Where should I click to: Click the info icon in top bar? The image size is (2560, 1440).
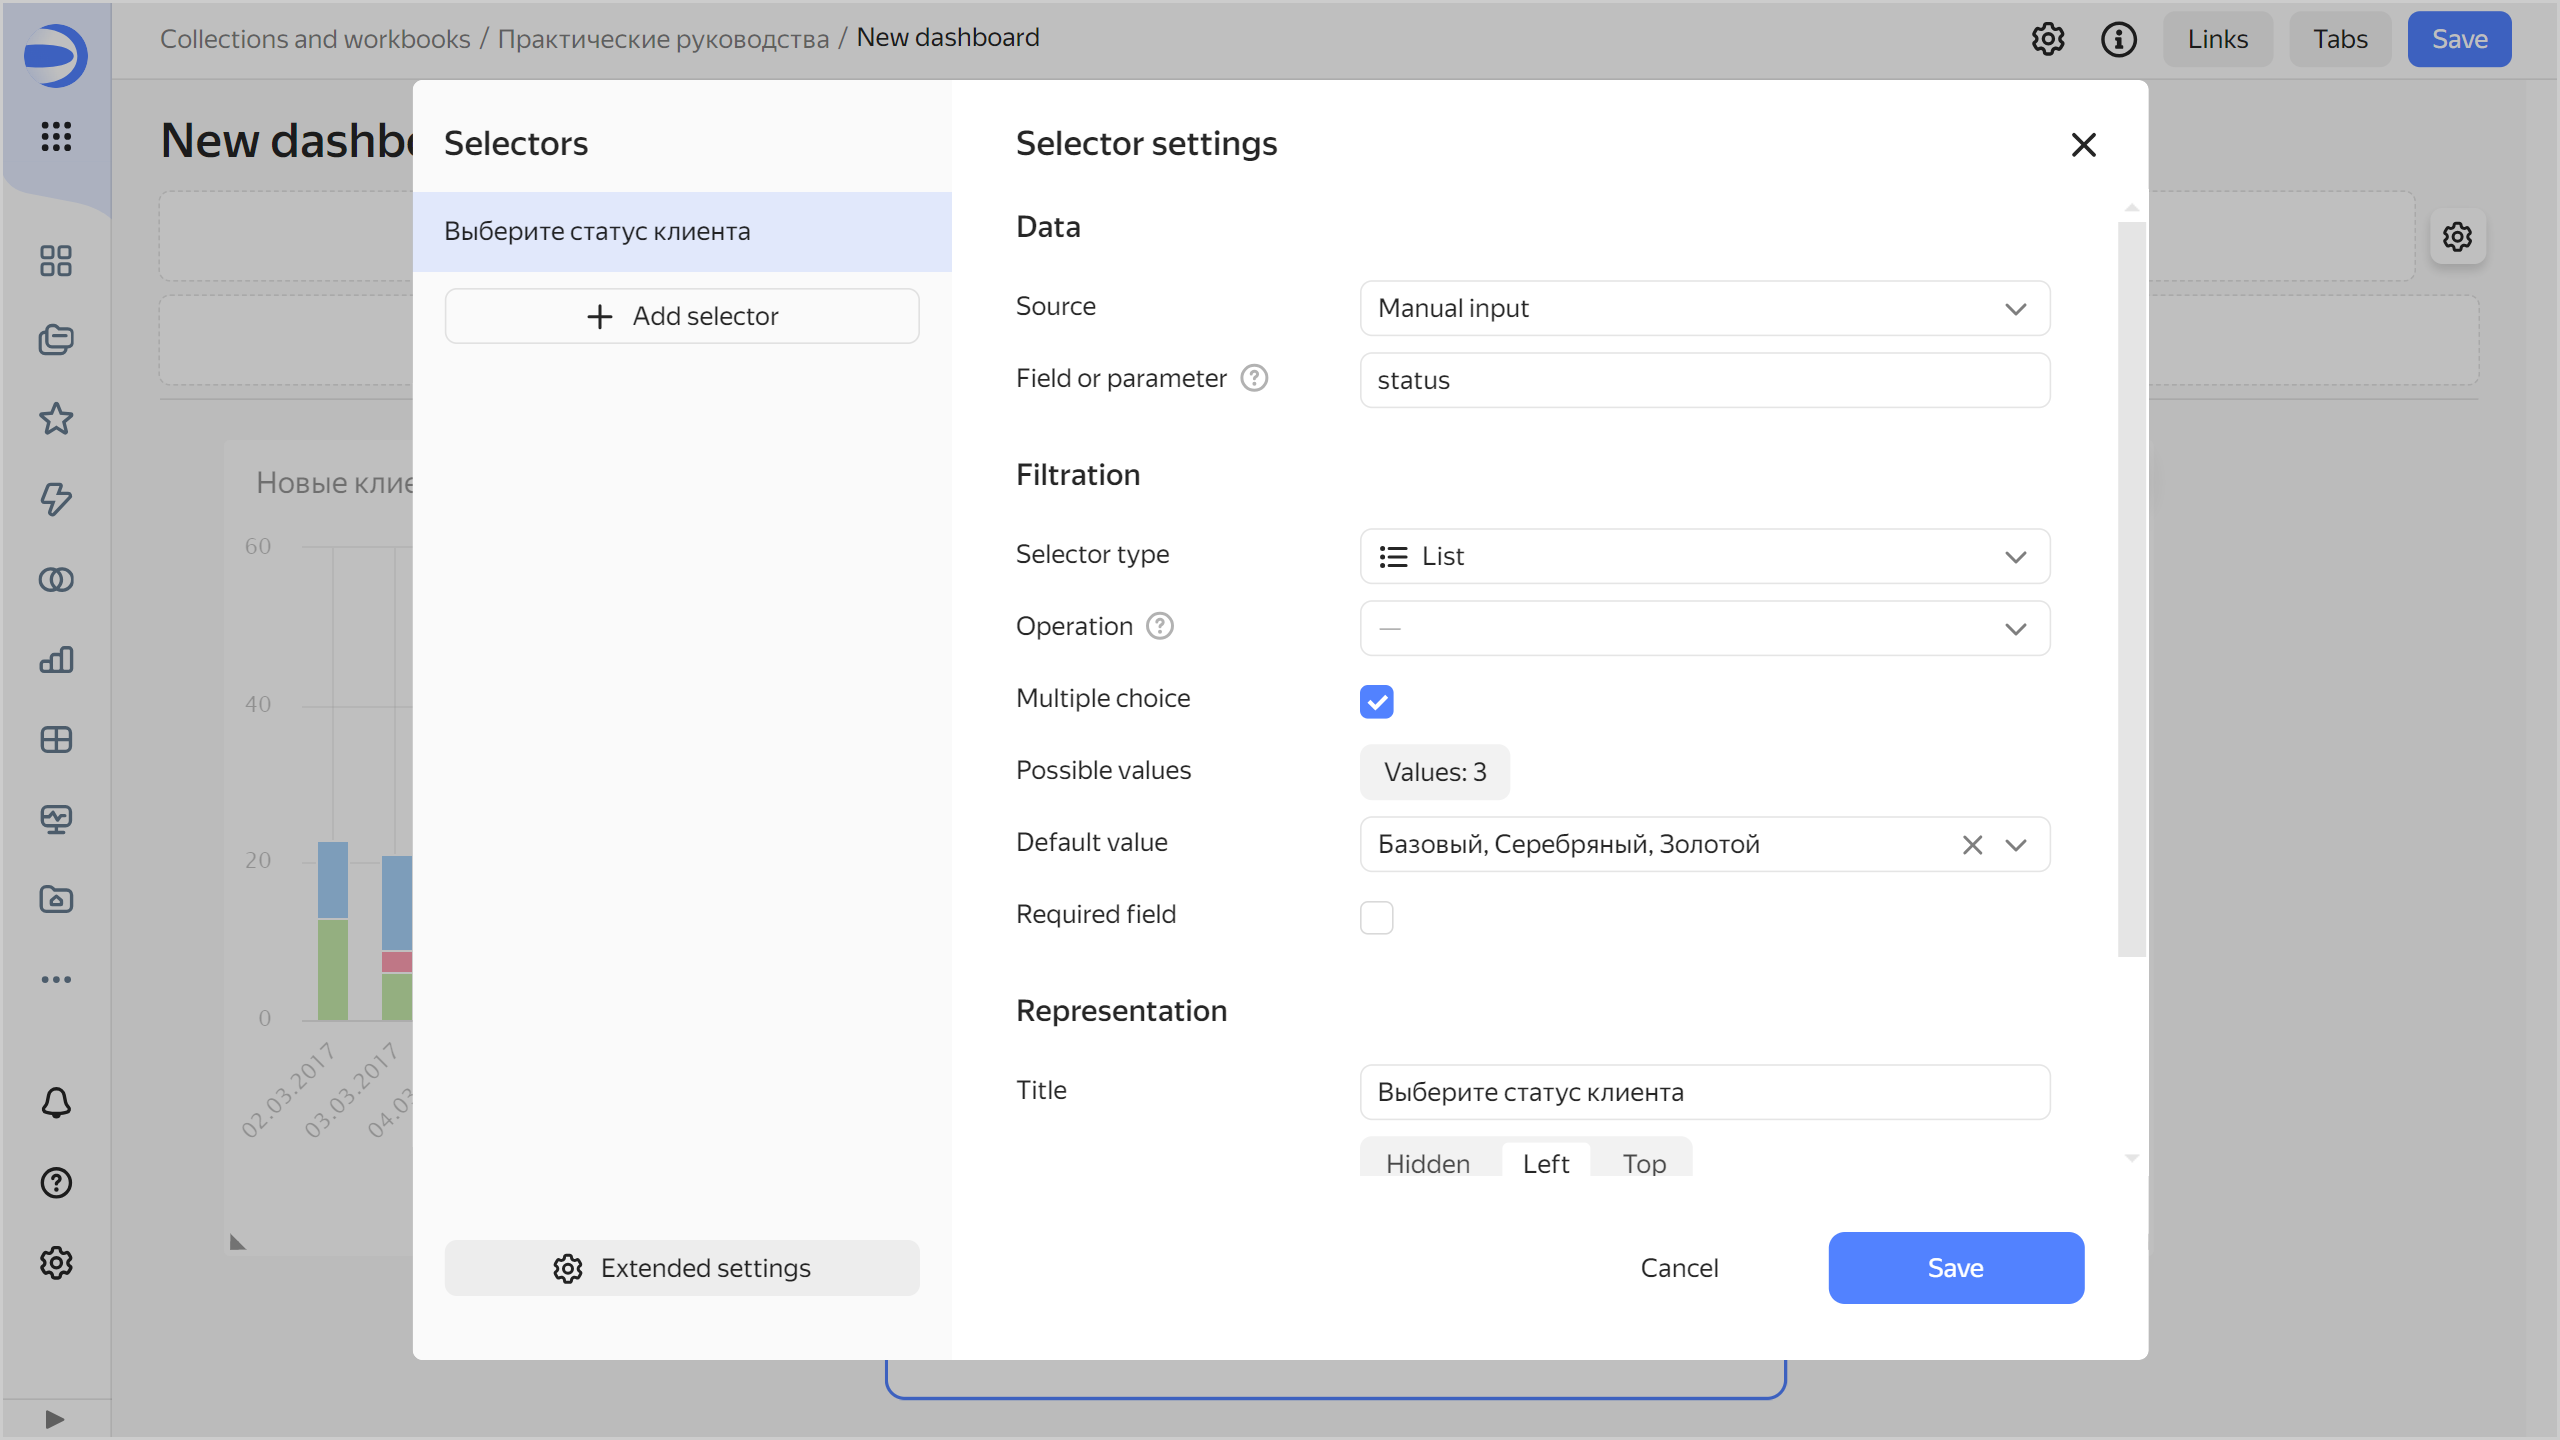click(2118, 39)
